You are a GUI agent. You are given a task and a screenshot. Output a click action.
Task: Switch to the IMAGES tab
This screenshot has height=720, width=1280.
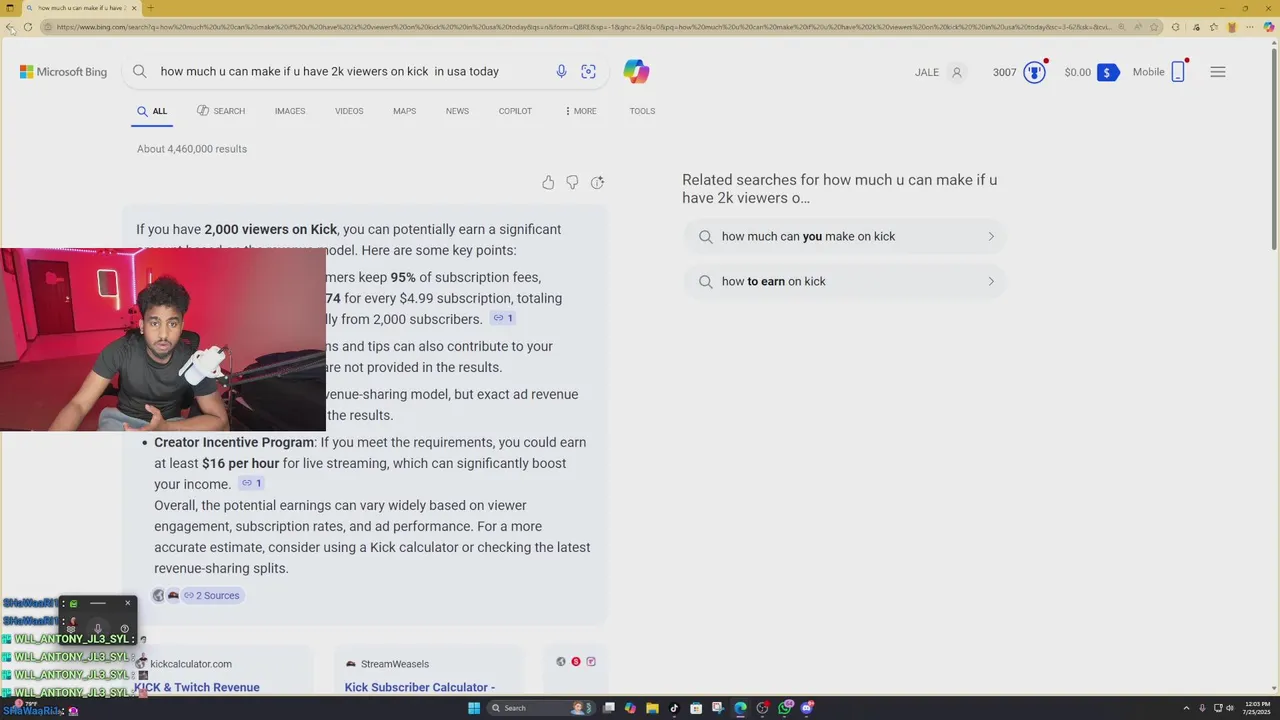coord(290,111)
